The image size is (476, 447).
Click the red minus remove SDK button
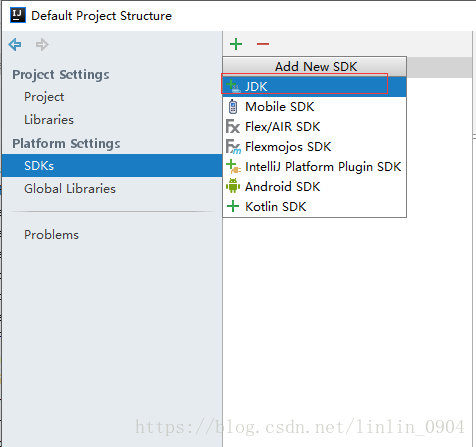263,44
